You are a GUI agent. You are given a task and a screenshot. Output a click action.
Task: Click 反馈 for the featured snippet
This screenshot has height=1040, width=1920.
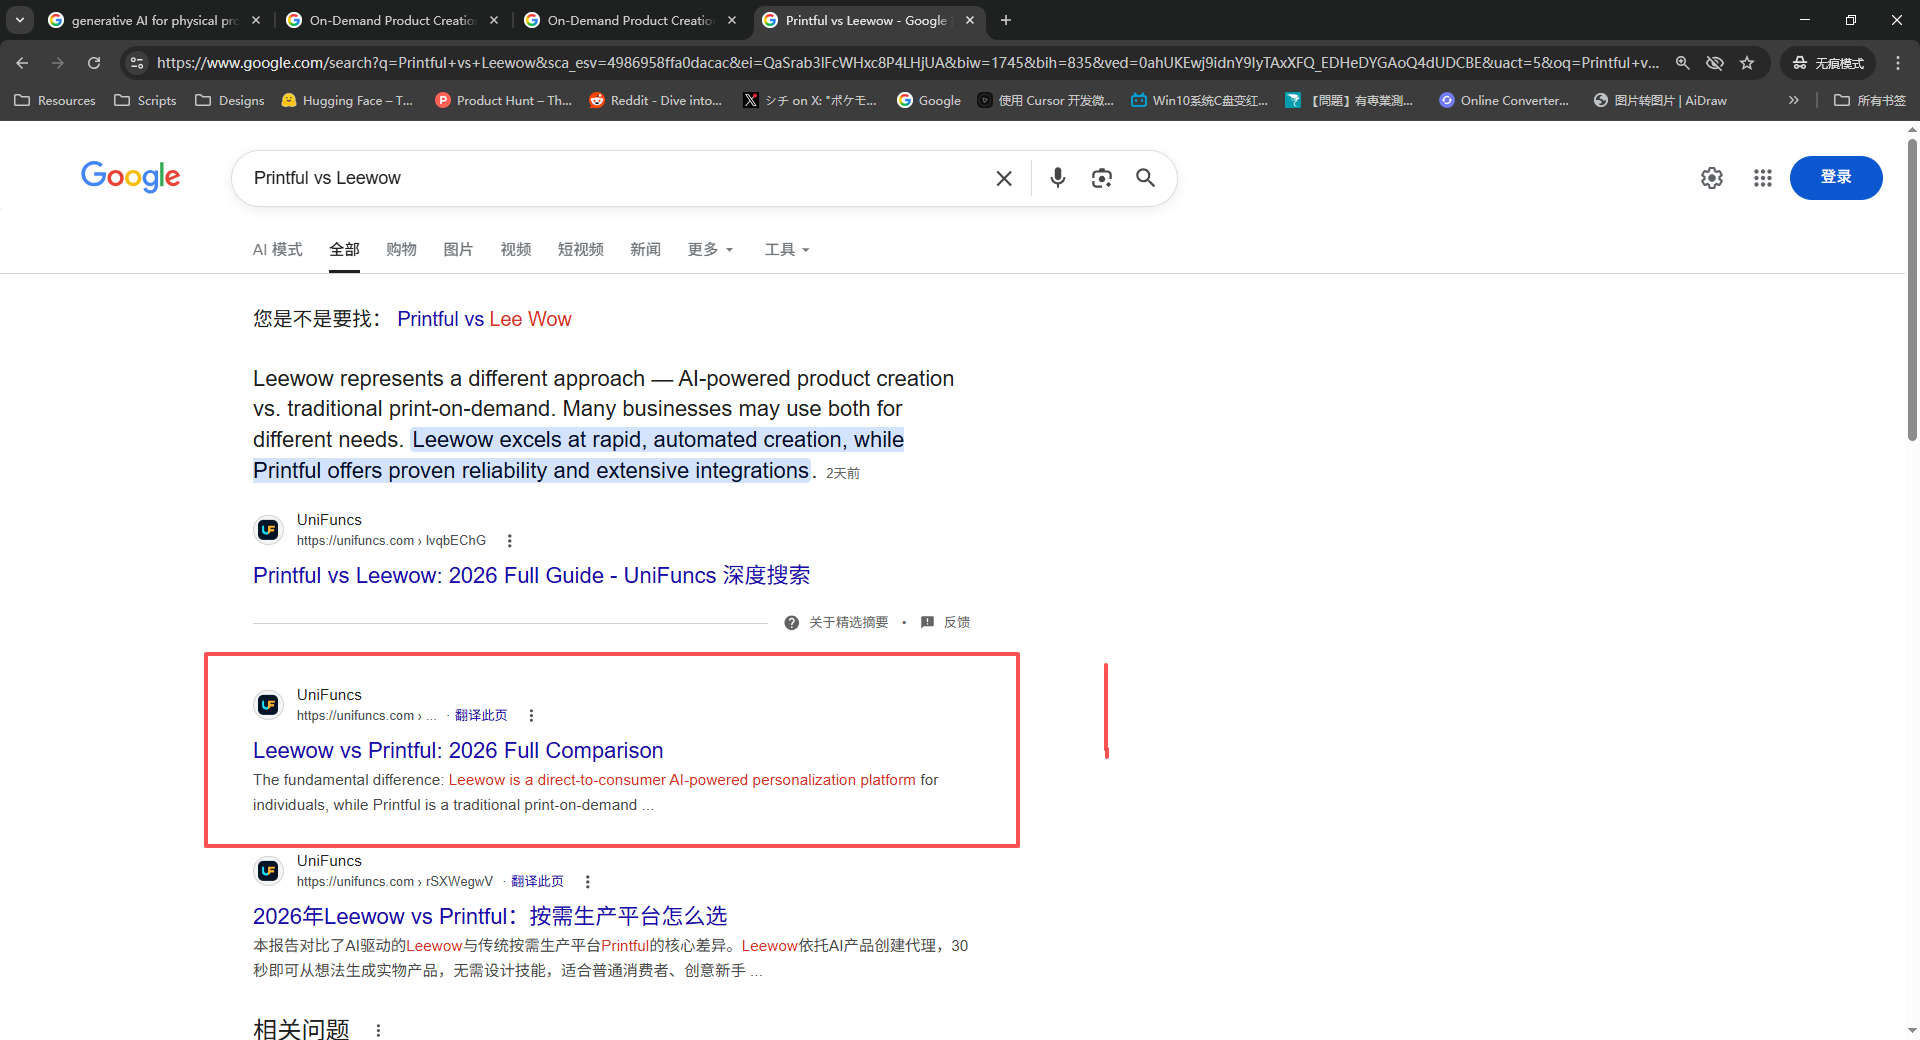[x=956, y=621]
